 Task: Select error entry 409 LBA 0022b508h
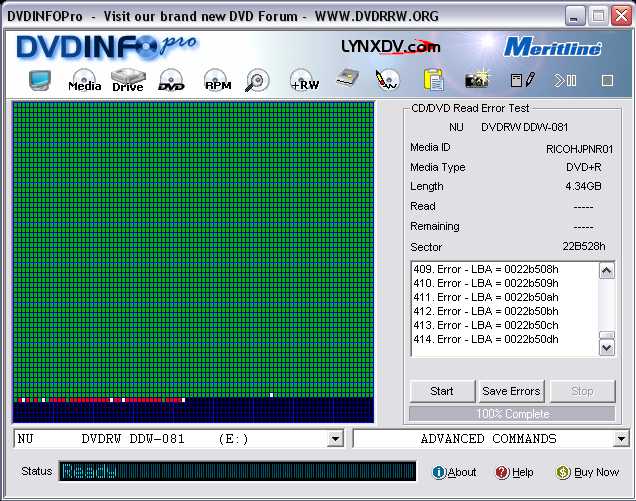click(x=486, y=269)
